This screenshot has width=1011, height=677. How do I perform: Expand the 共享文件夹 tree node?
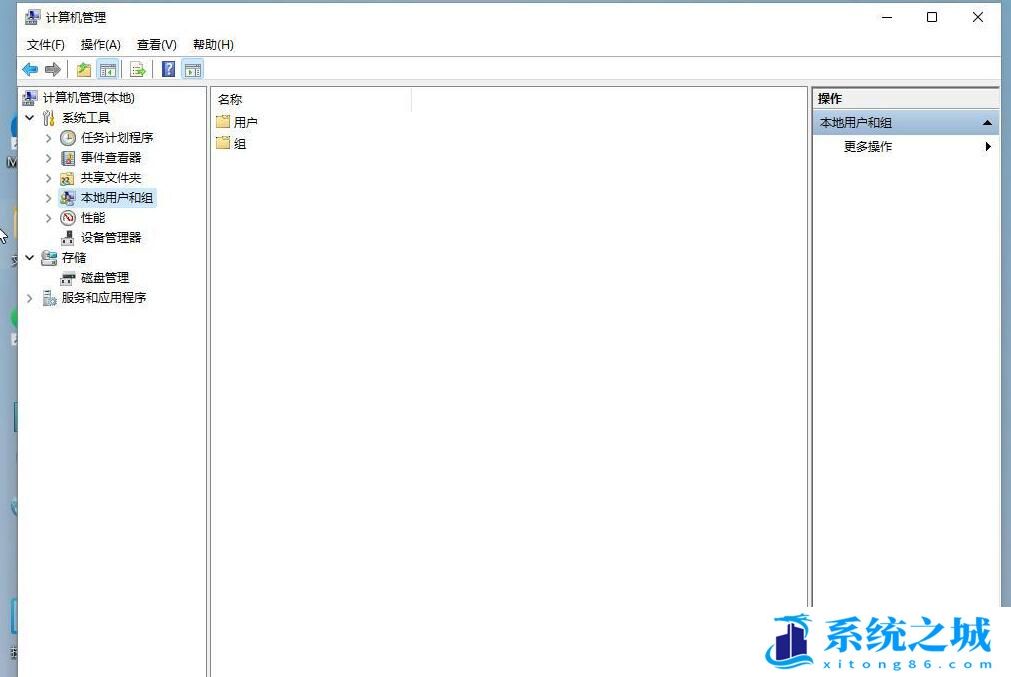pyautogui.click(x=48, y=178)
